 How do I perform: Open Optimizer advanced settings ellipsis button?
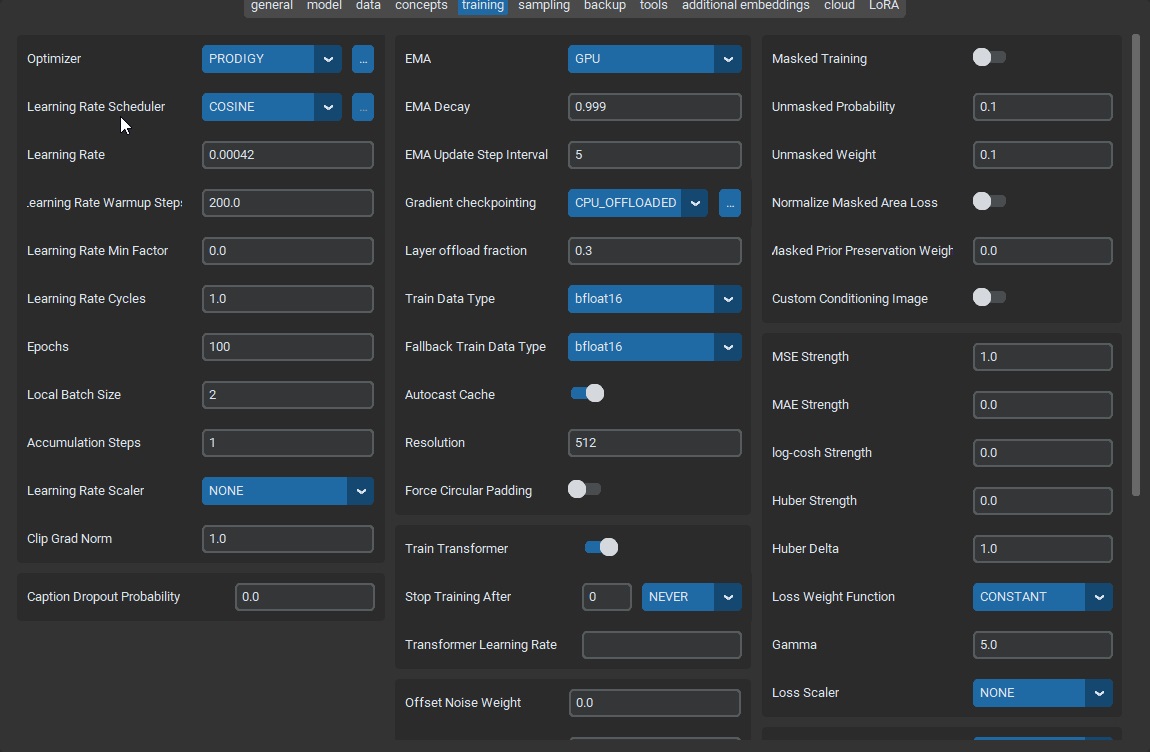pyautogui.click(x=362, y=59)
